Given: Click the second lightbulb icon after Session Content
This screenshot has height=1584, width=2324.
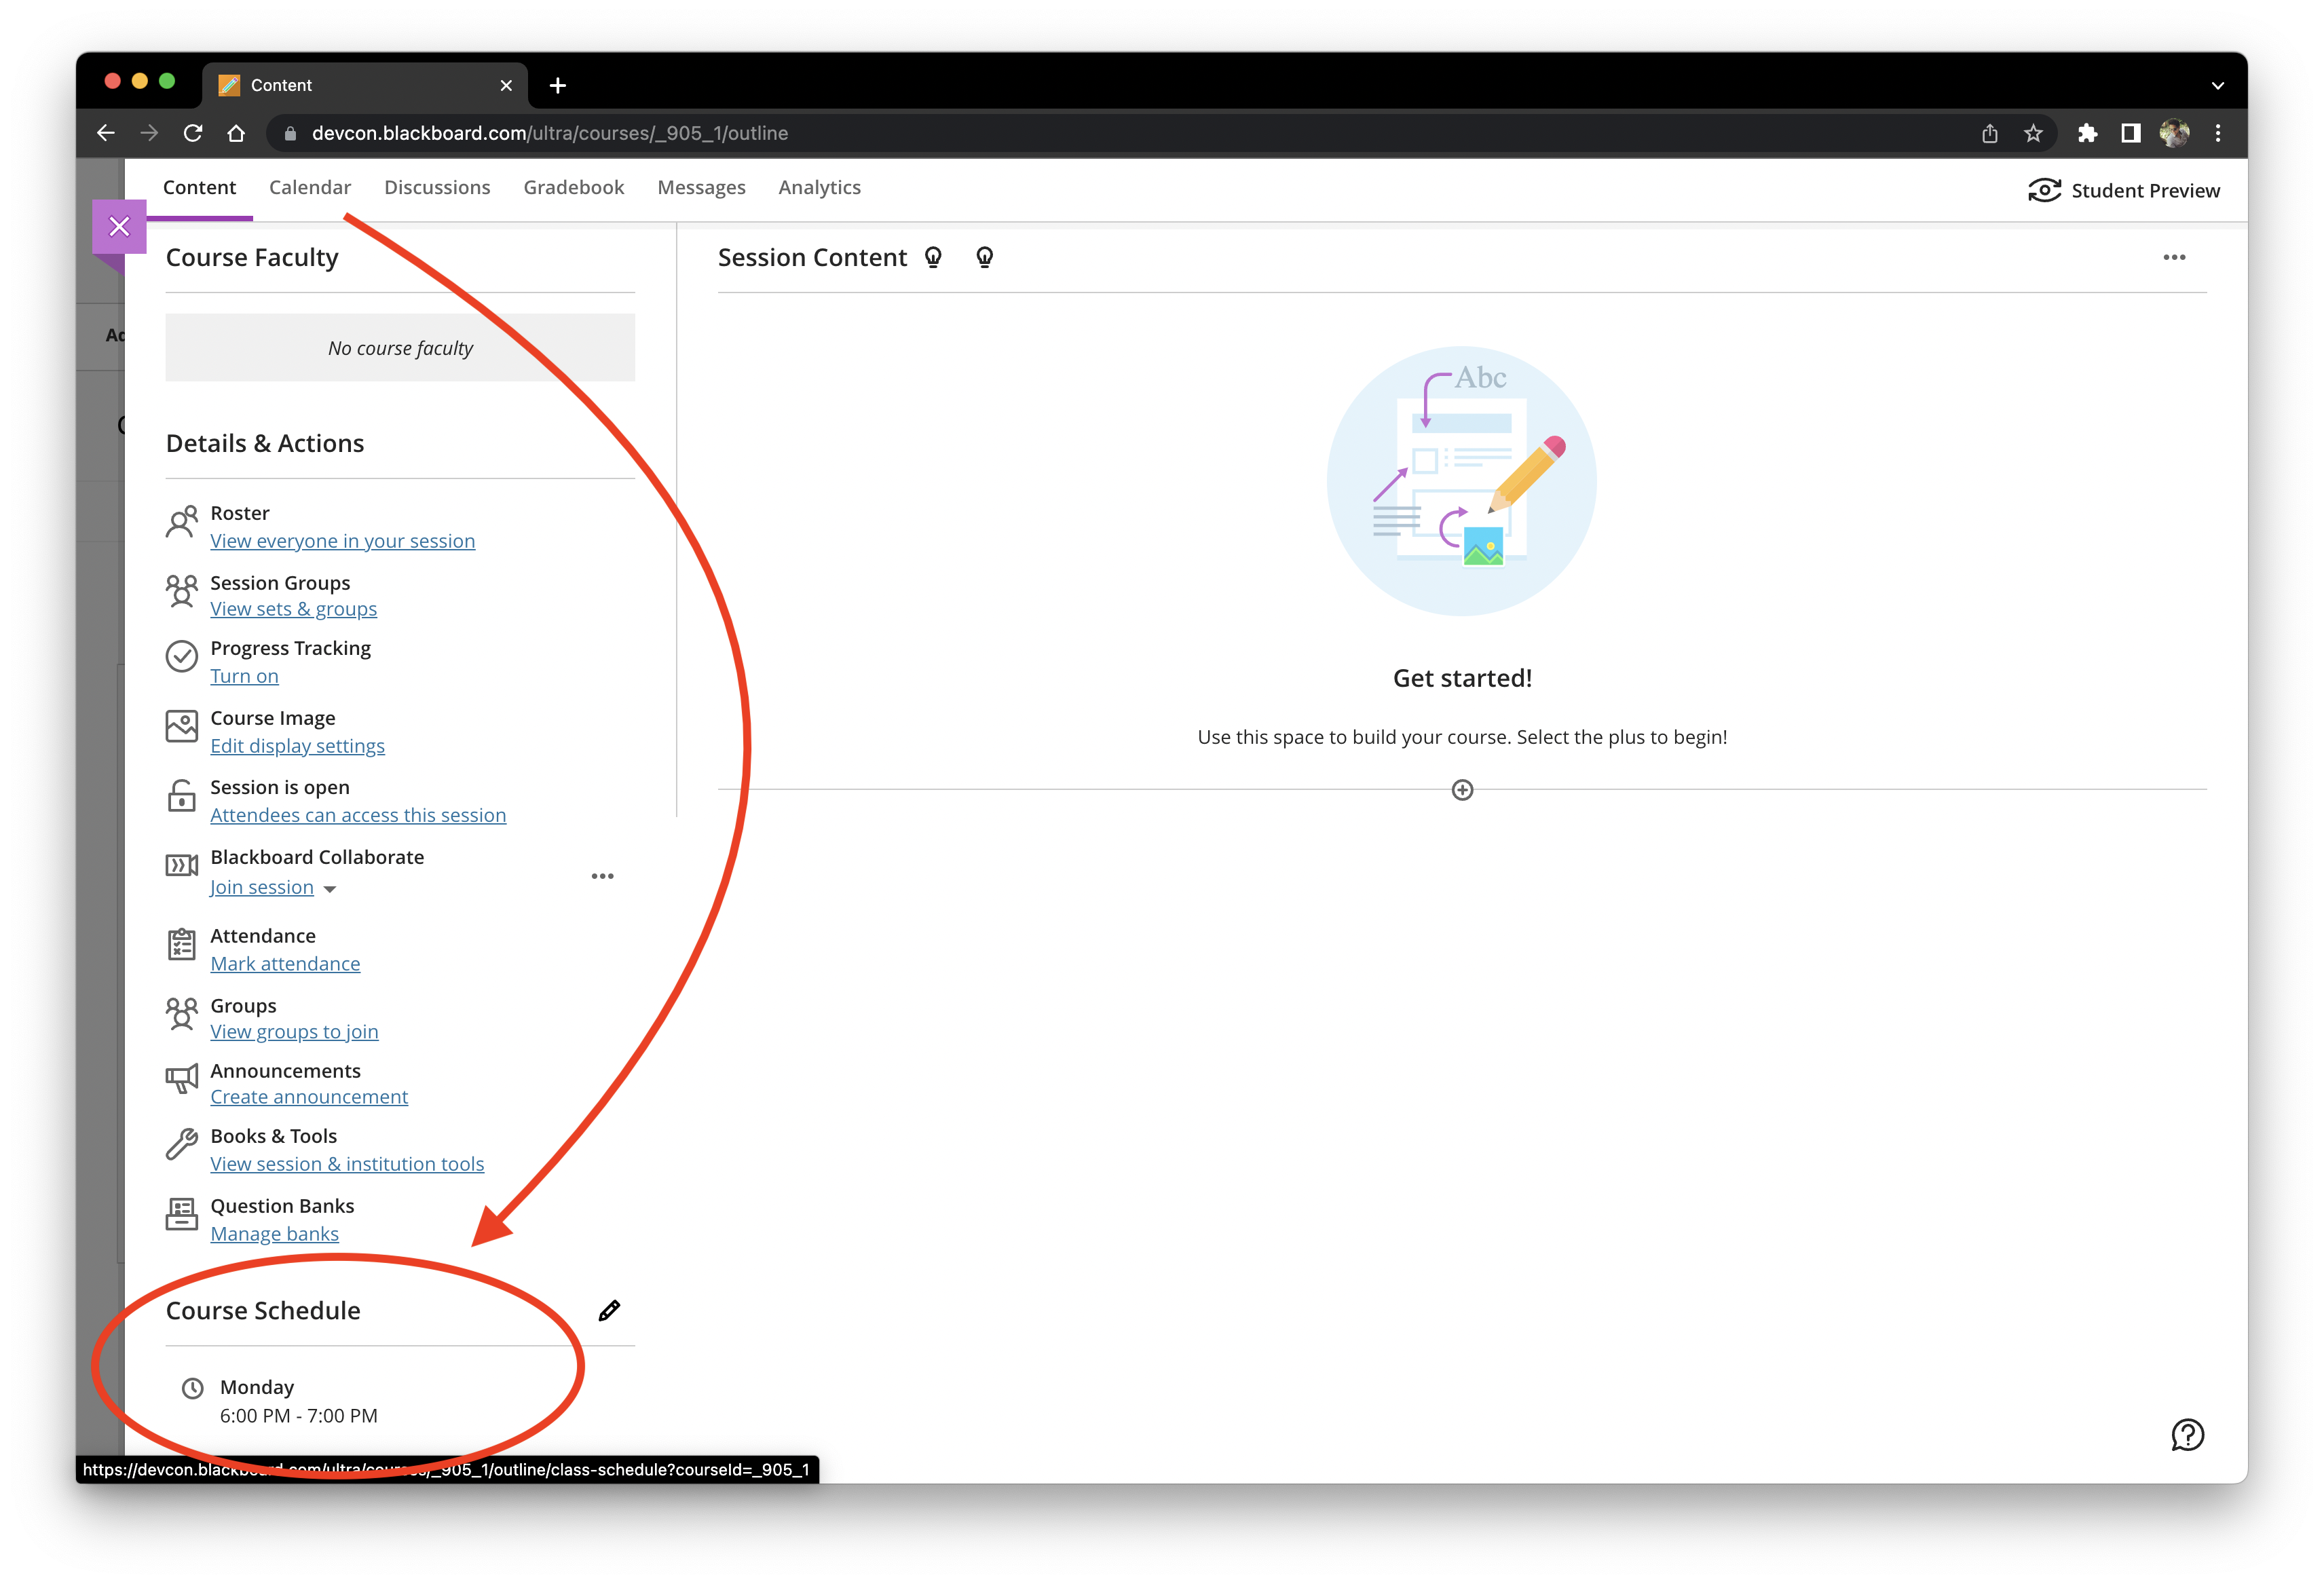Looking at the screenshot, I should [985, 258].
